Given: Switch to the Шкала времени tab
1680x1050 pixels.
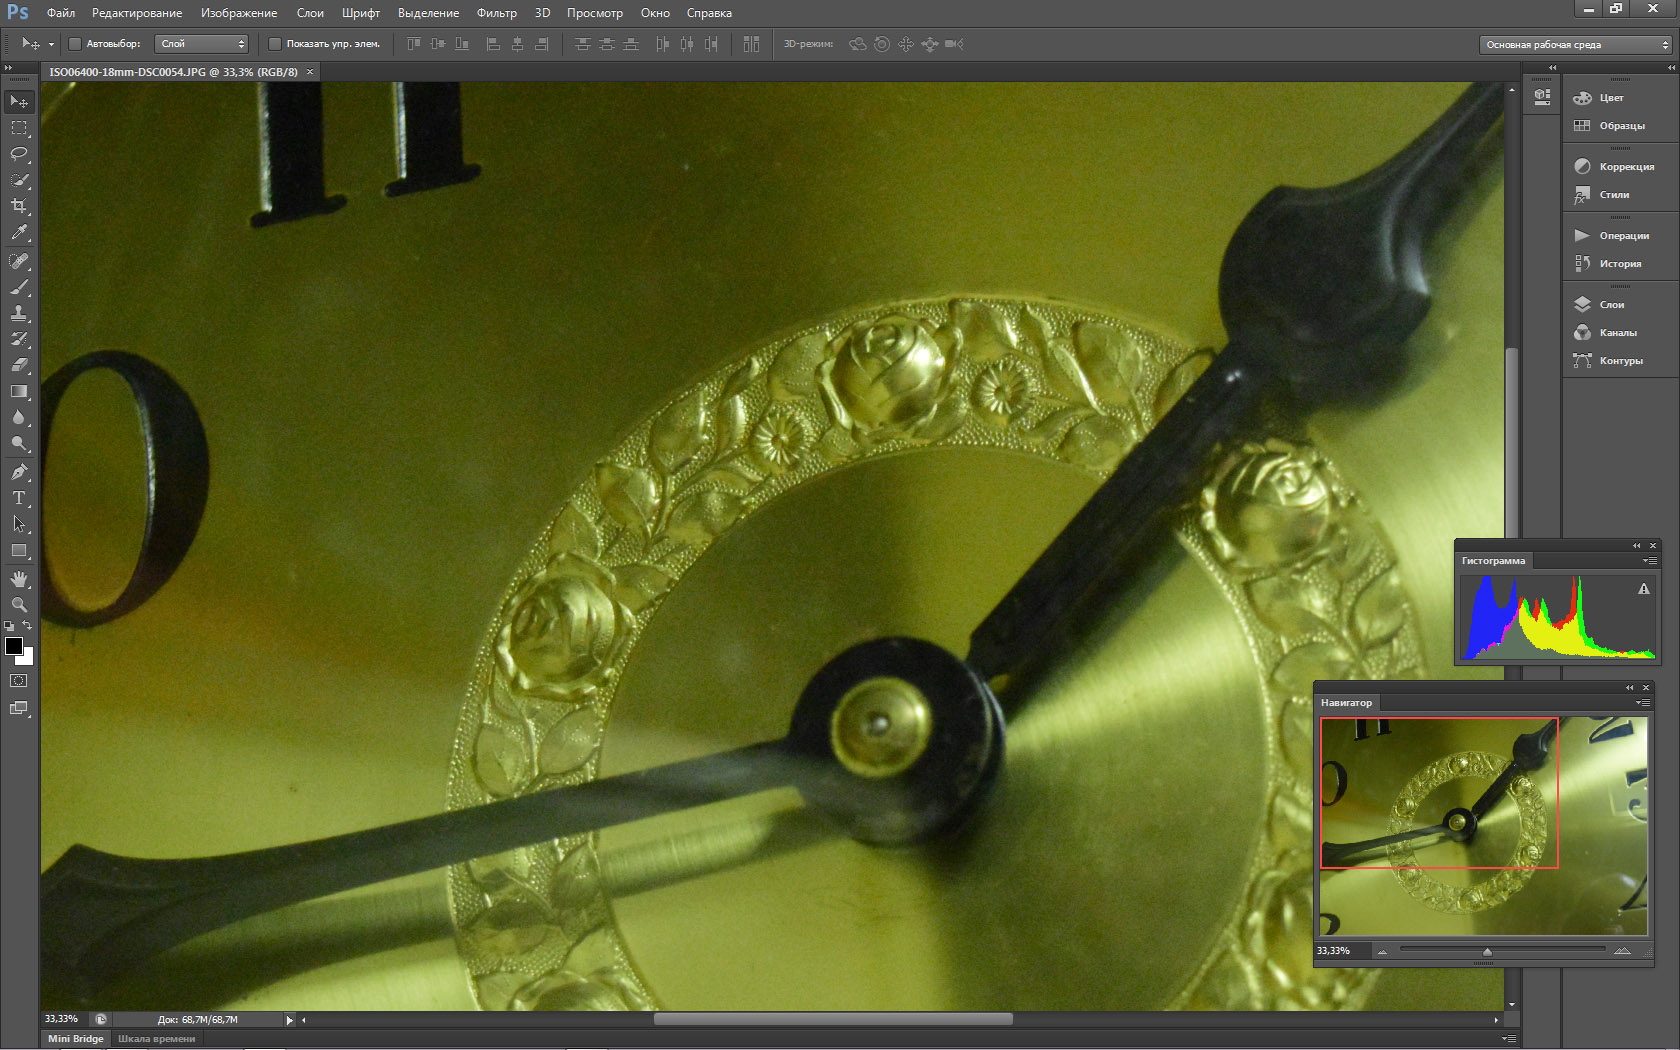Looking at the screenshot, I should 157,1038.
